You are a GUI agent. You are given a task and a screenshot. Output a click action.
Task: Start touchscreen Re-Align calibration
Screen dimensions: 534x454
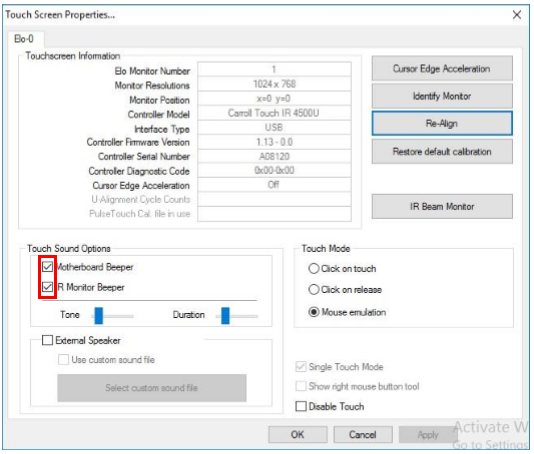point(442,123)
